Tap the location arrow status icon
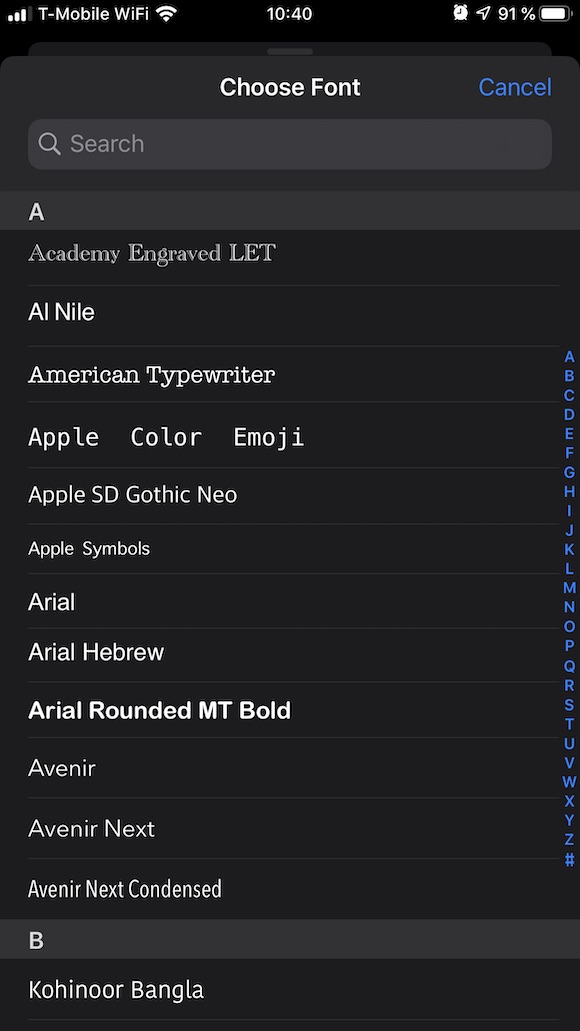580x1031 pixels. pos(484,13)
